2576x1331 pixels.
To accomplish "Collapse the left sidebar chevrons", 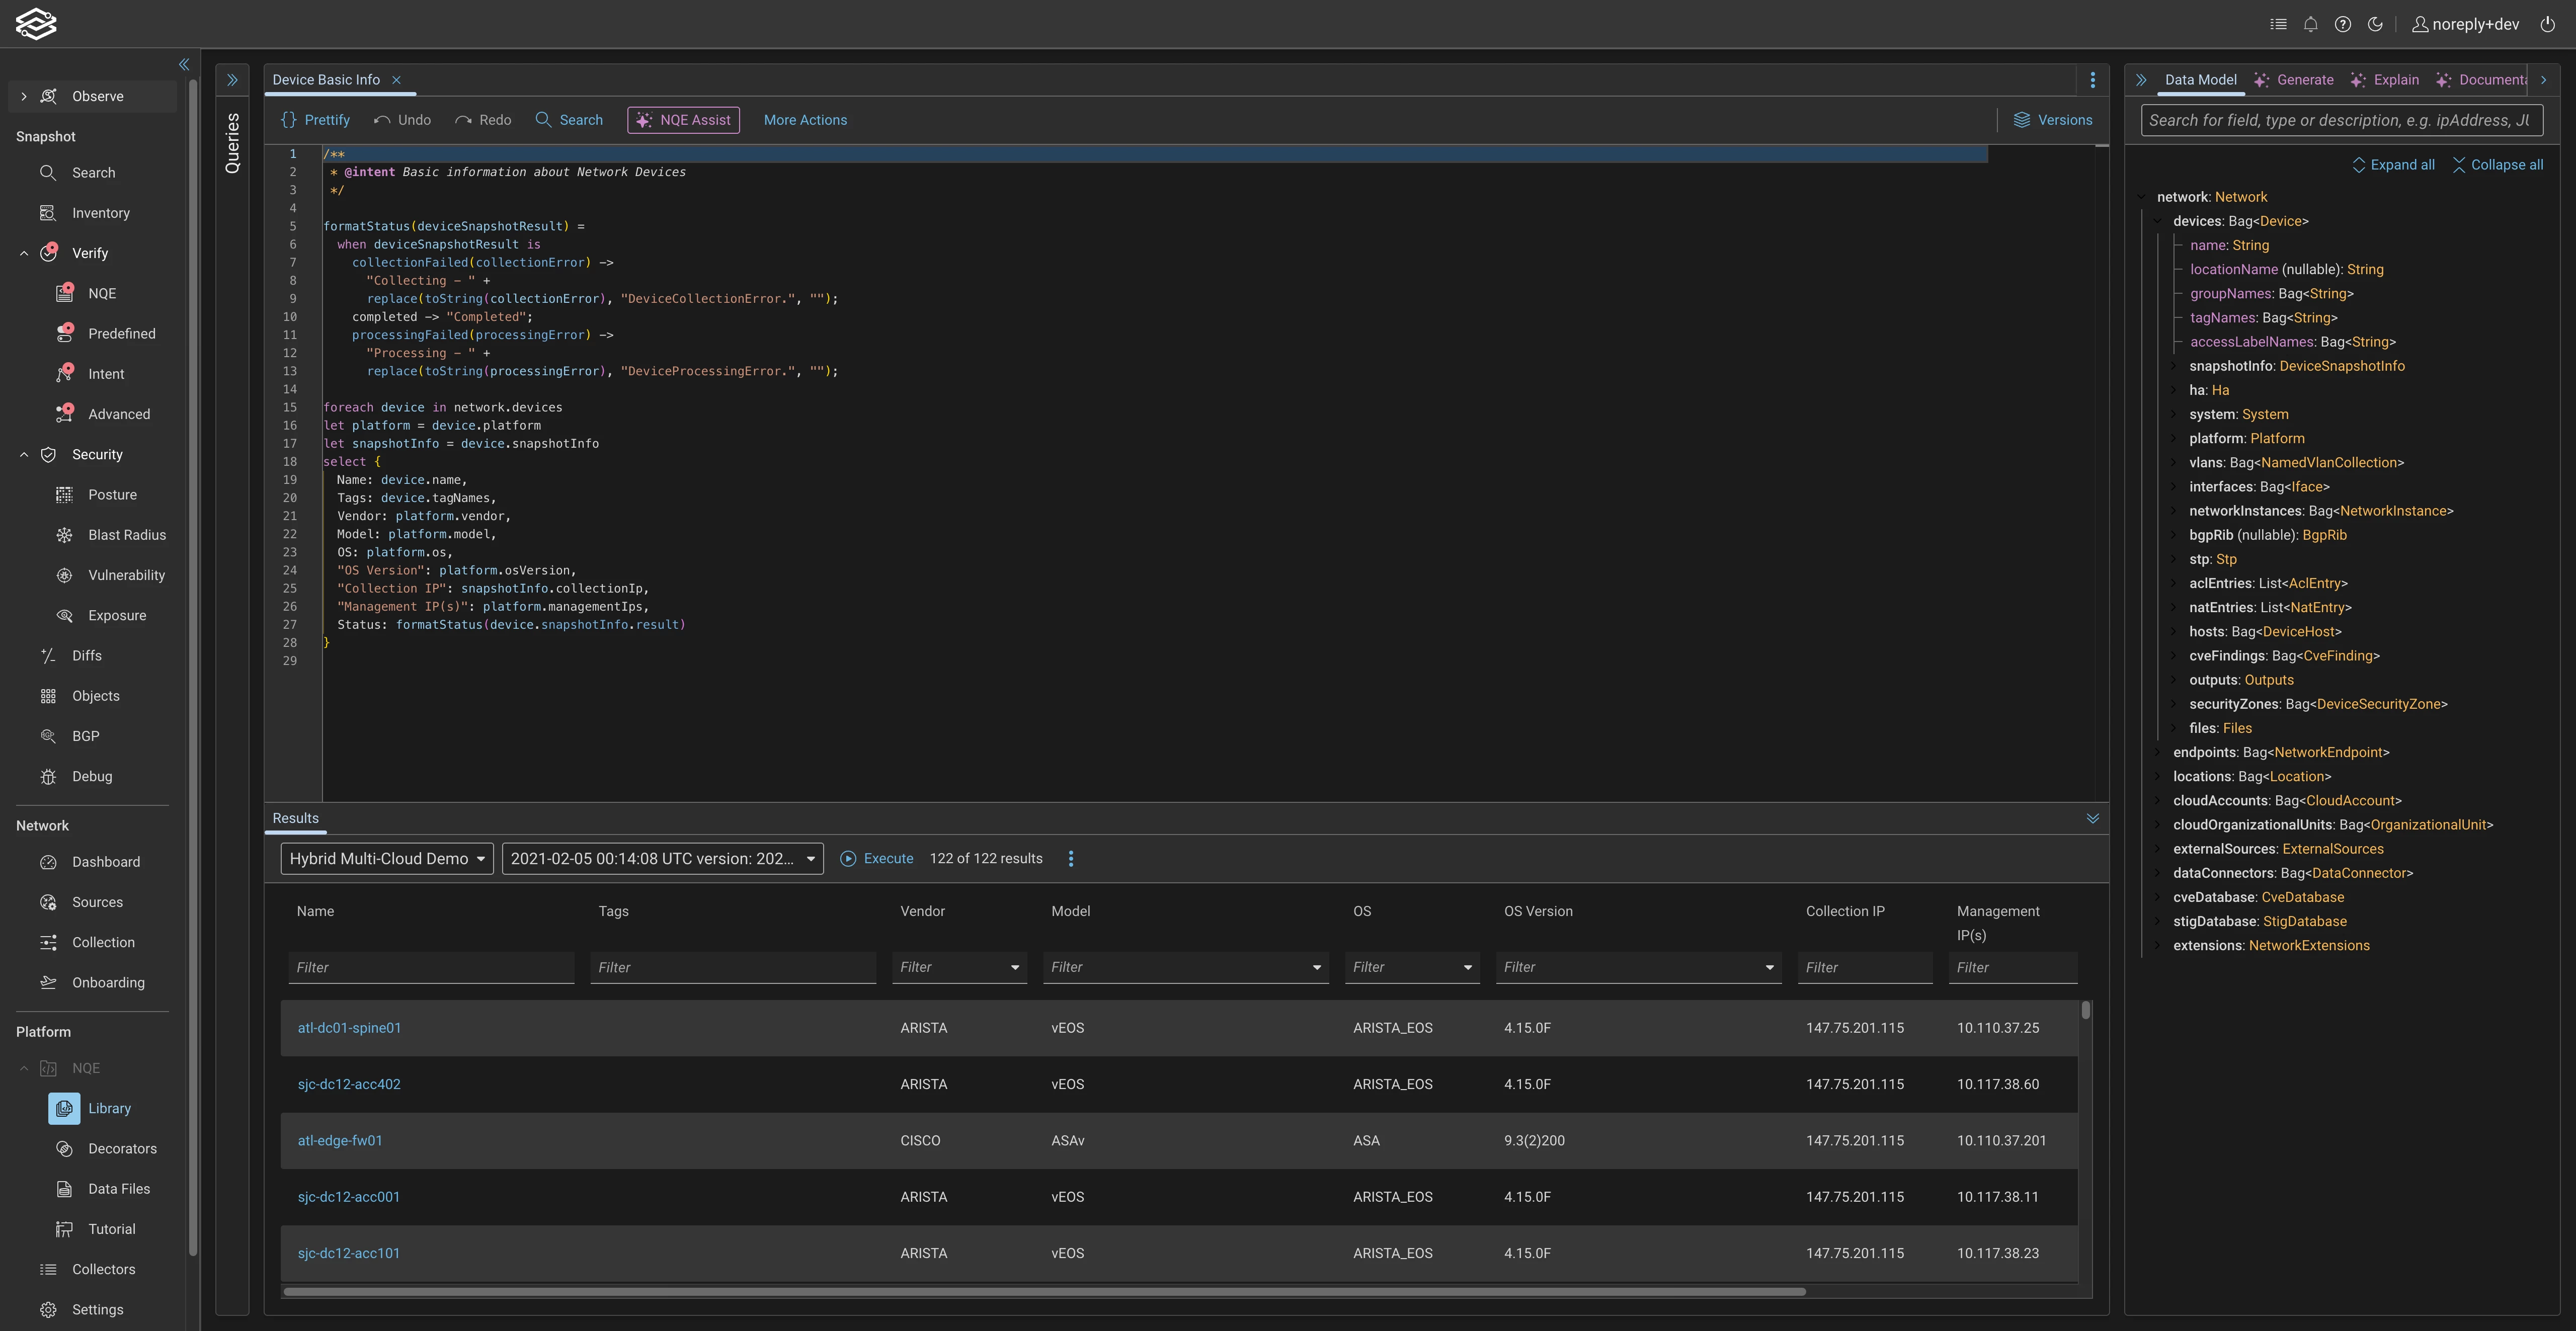I will [x=184, y=64].
